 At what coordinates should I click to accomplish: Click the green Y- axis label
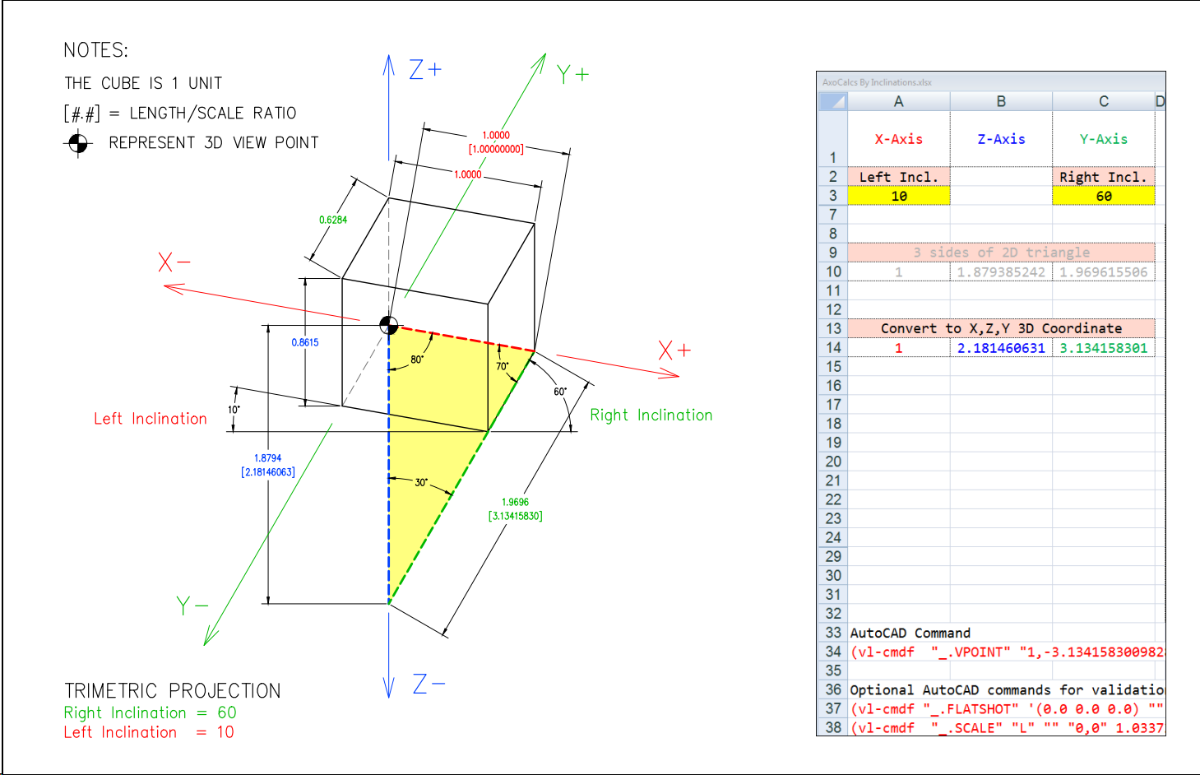(x=193, y=605)
